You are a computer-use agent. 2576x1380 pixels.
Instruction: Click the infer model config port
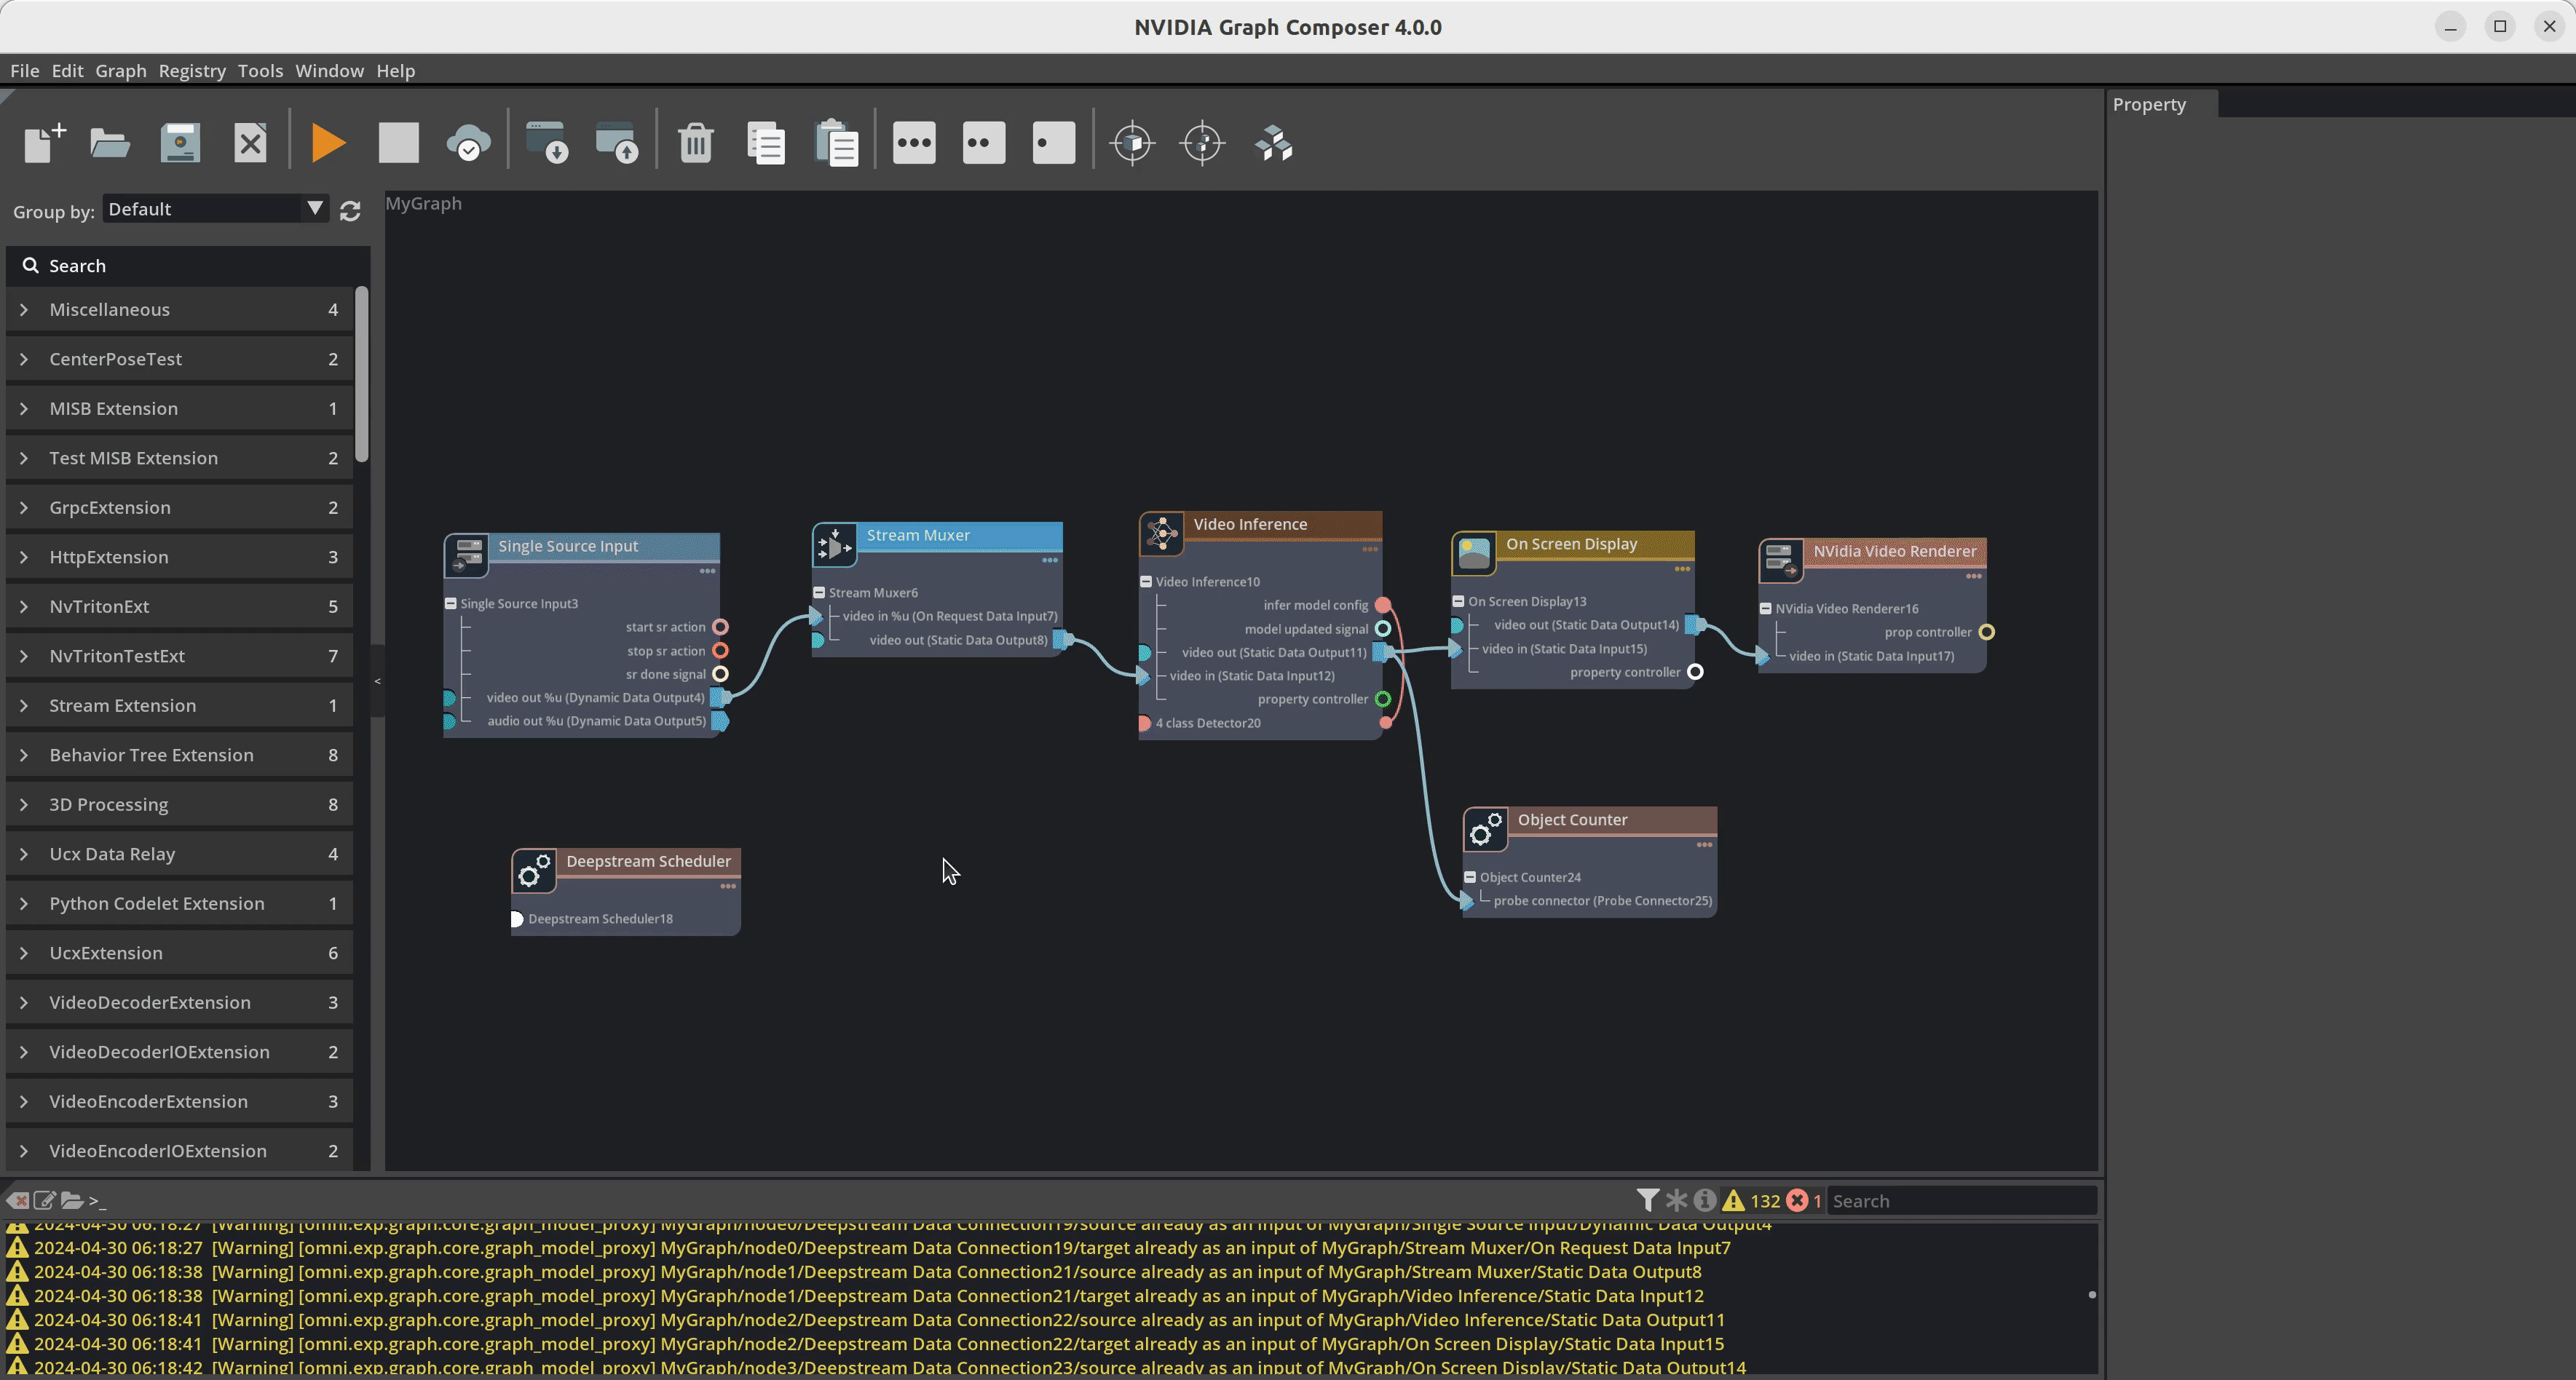click(1382, 605)
